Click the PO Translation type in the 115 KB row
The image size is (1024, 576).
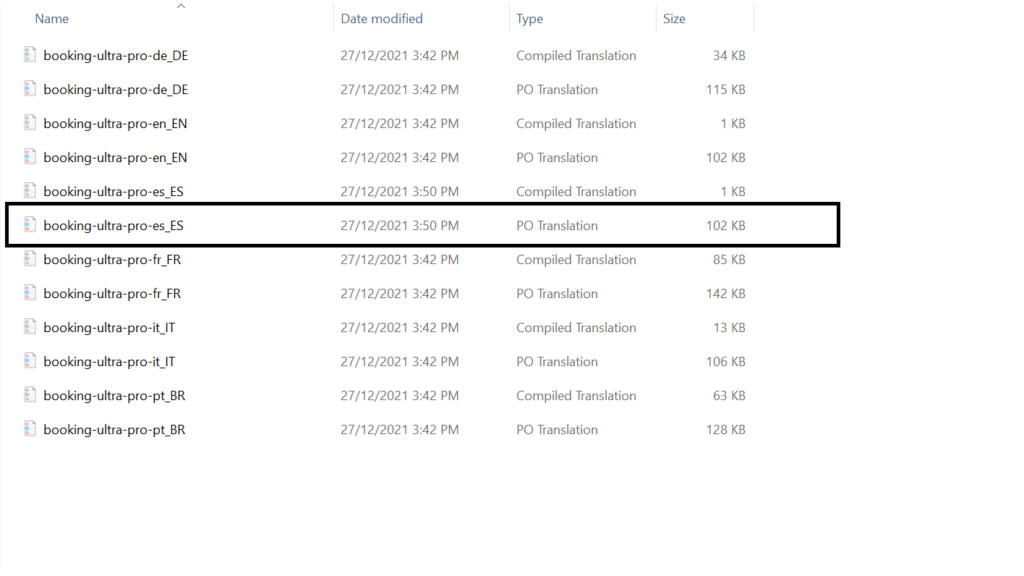[x=557, y=89]
